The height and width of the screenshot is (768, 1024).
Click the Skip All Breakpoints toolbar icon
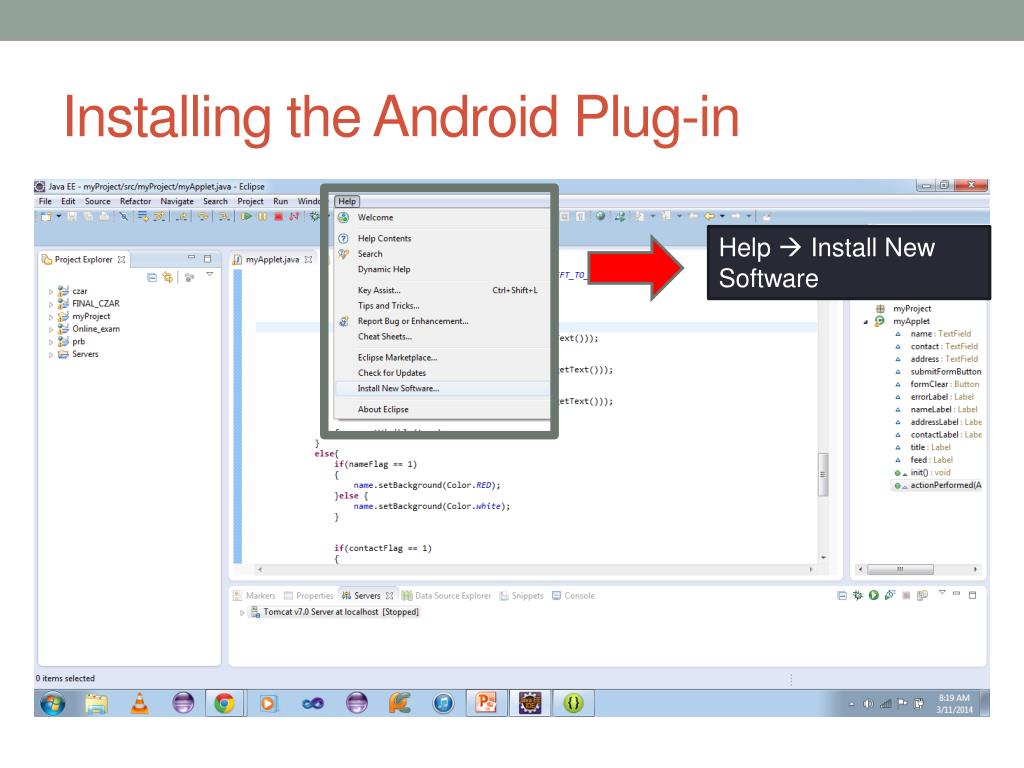123,216
